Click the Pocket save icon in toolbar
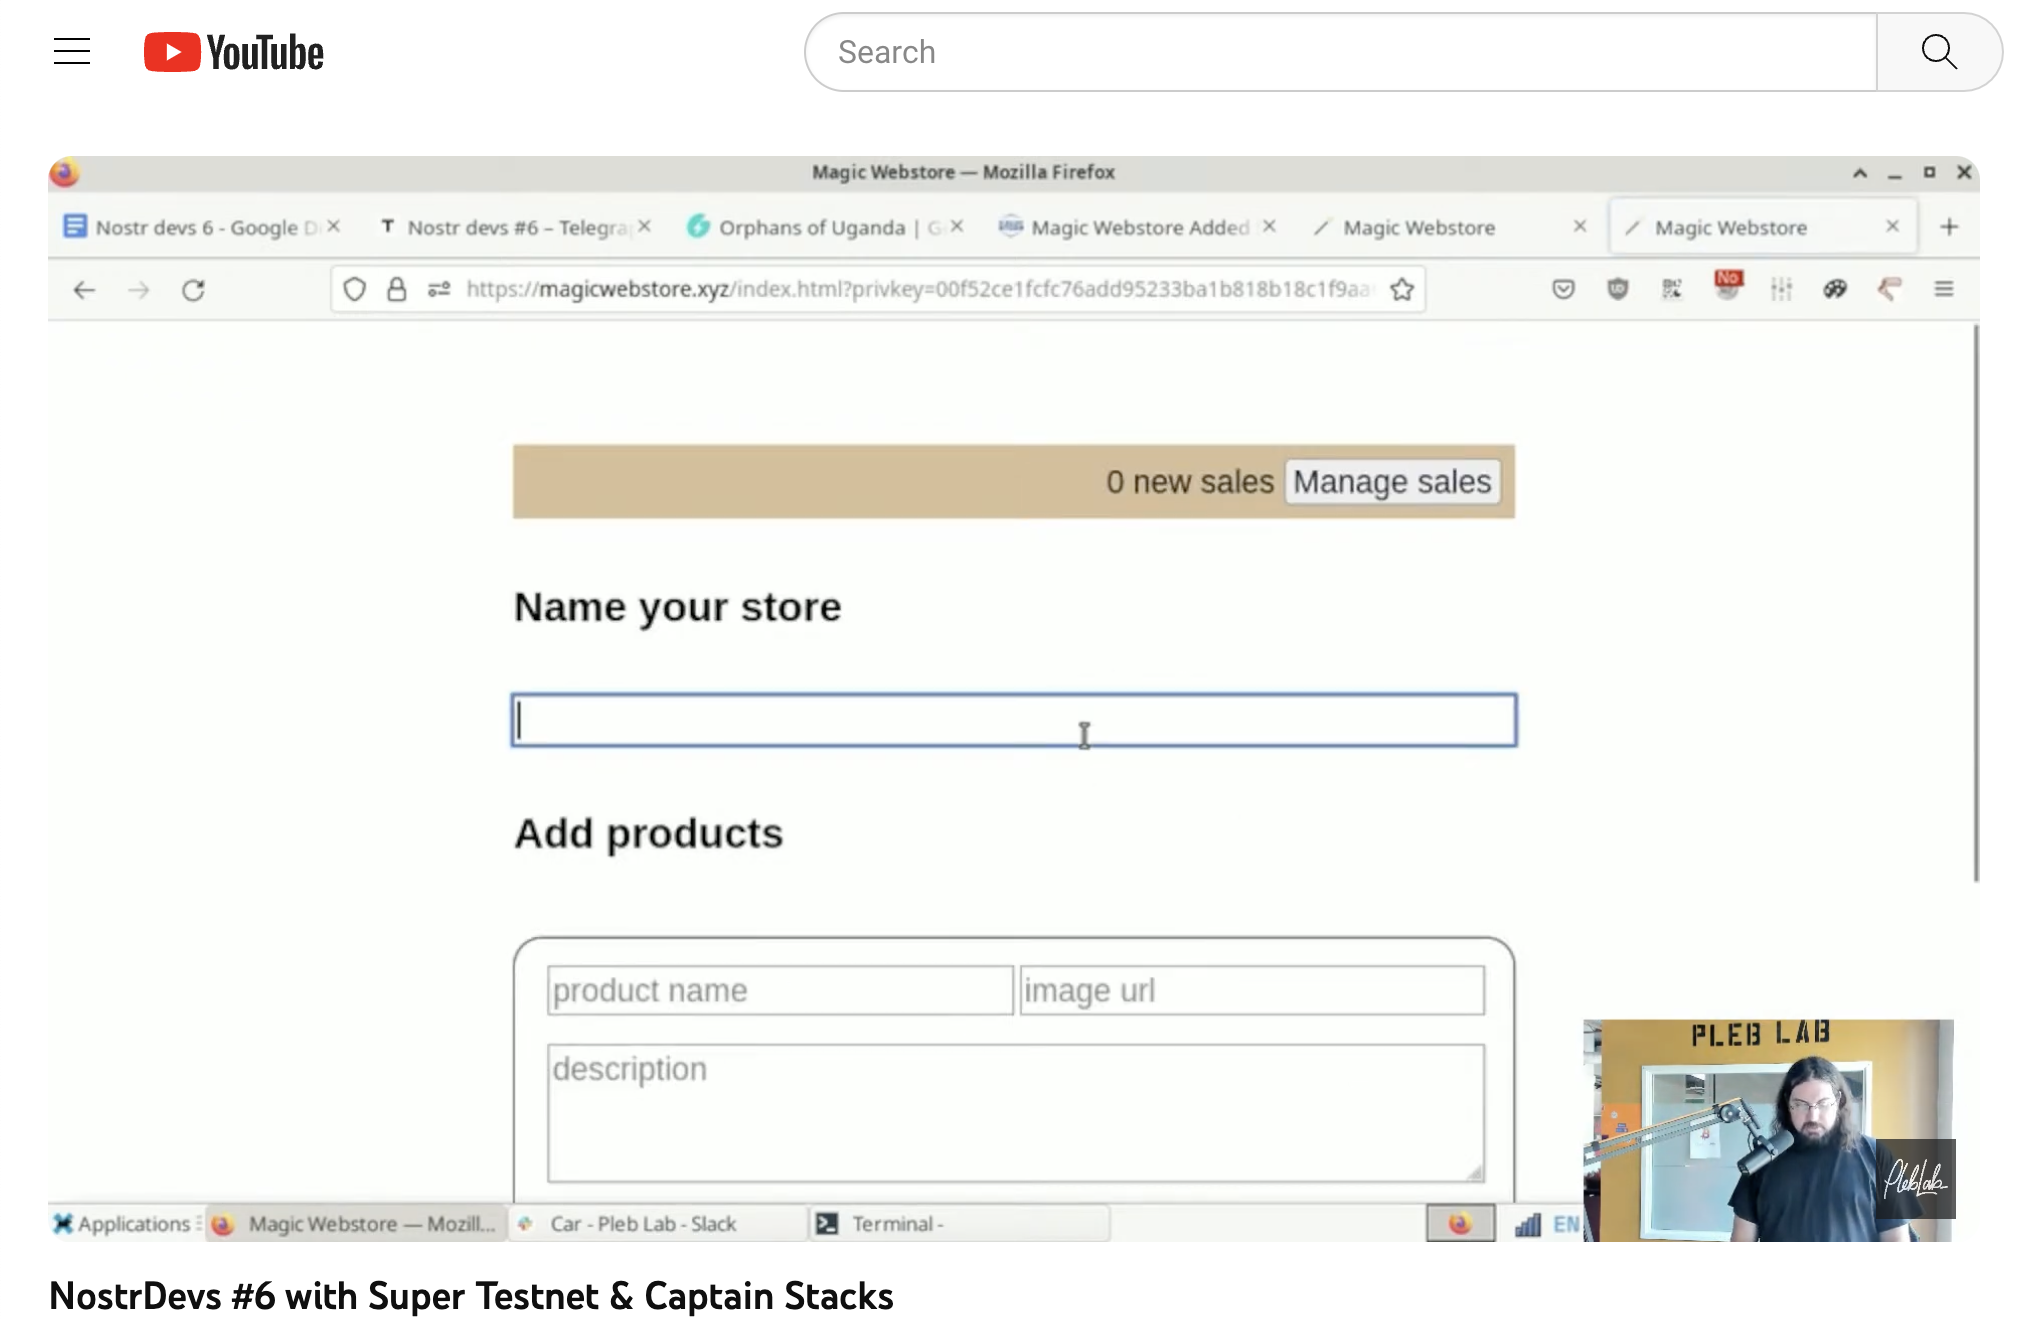Viewport: 2024px width, 1320px height. [1563, 290]
